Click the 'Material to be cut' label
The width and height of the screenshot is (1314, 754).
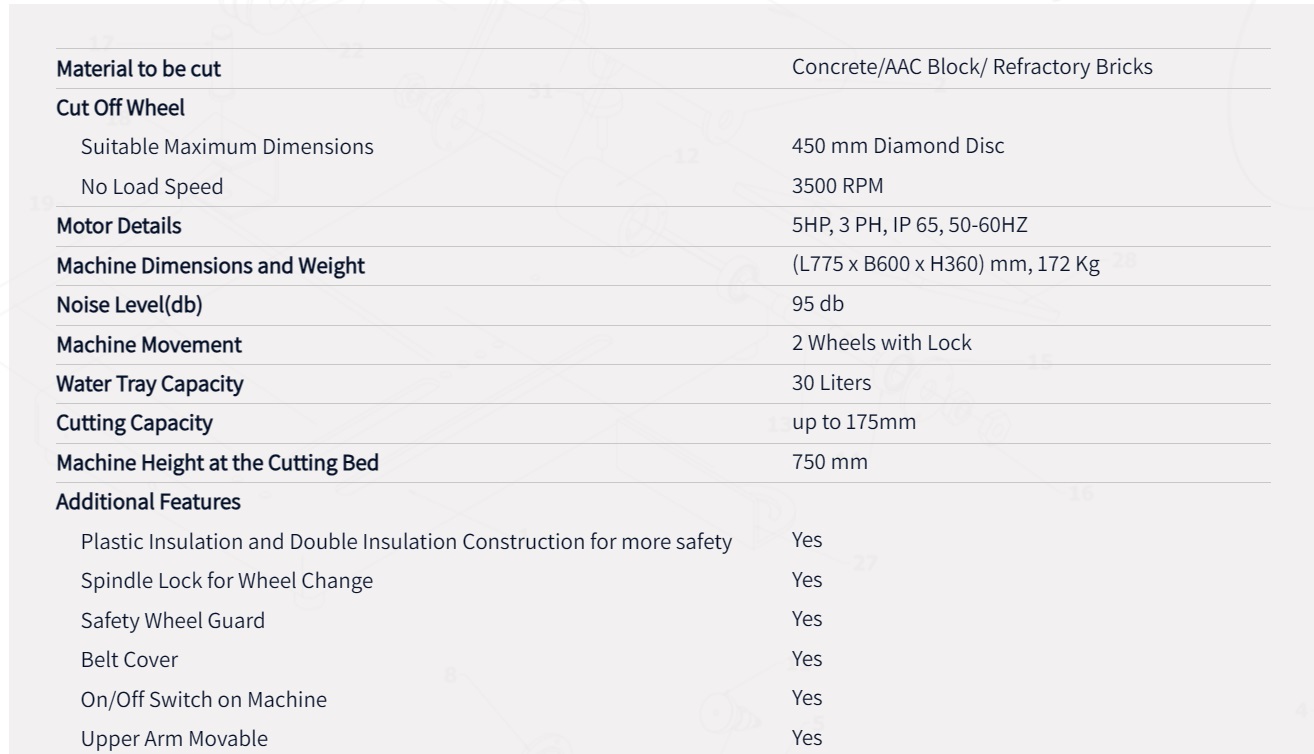coord(138,69)
